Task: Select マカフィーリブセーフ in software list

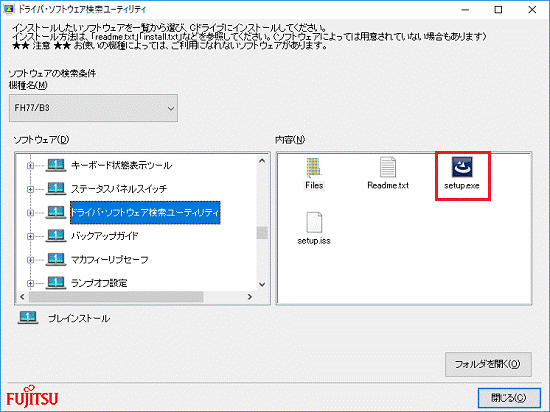Action: tap(109, 259)
